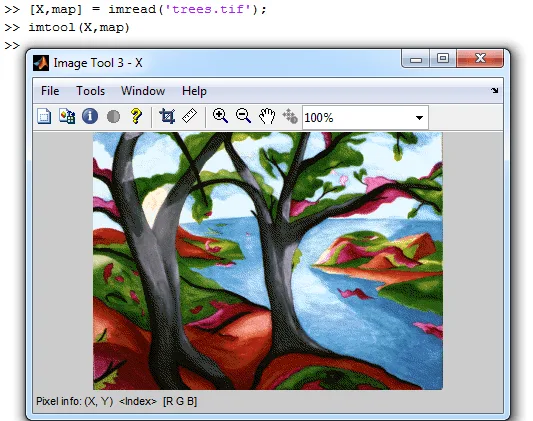Open the Help menu

click(x=194, y=91)
